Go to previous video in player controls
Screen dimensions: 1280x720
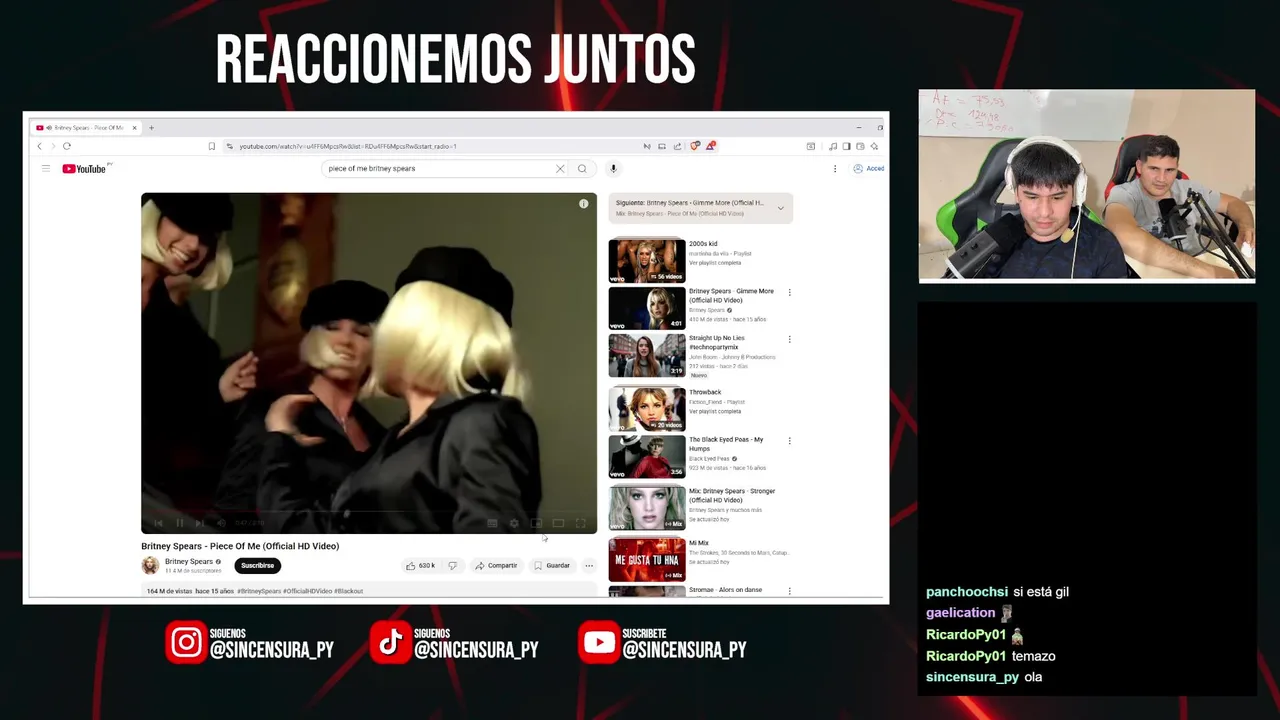(x=158, y=523)
